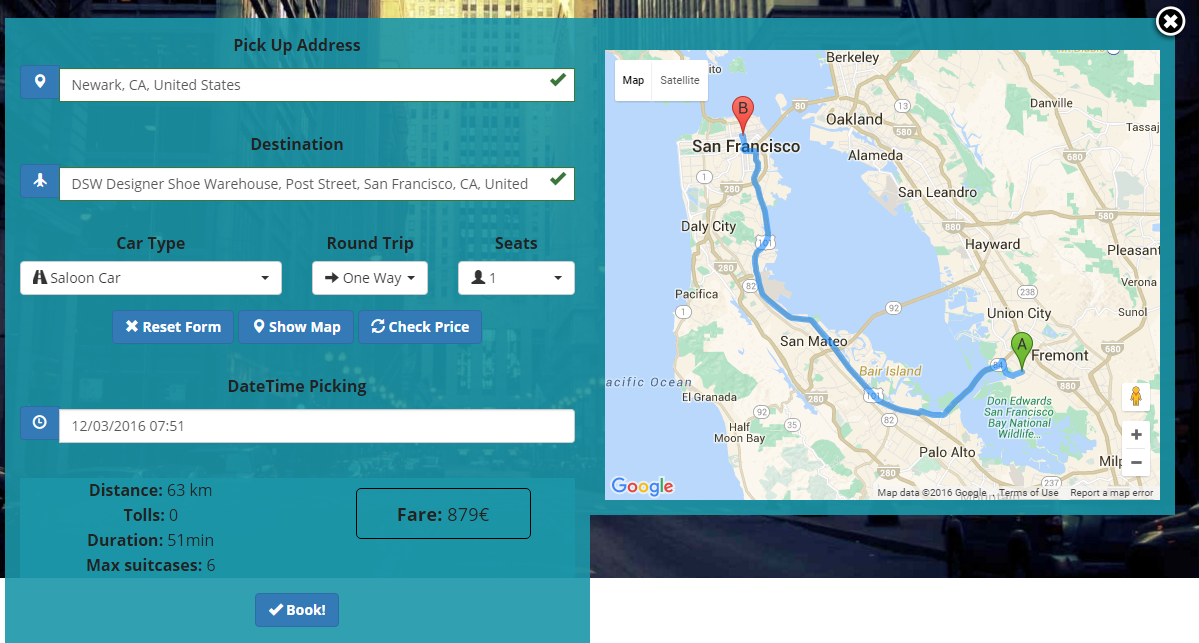Viewport: 1199px width, 643px height.
Task: Click the Palo Alto label on map
Action: 947,452
